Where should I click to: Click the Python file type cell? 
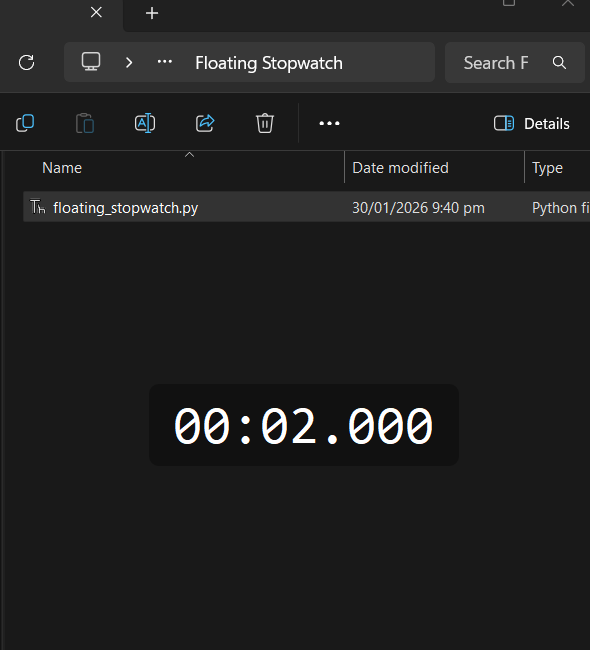[561, 208]
